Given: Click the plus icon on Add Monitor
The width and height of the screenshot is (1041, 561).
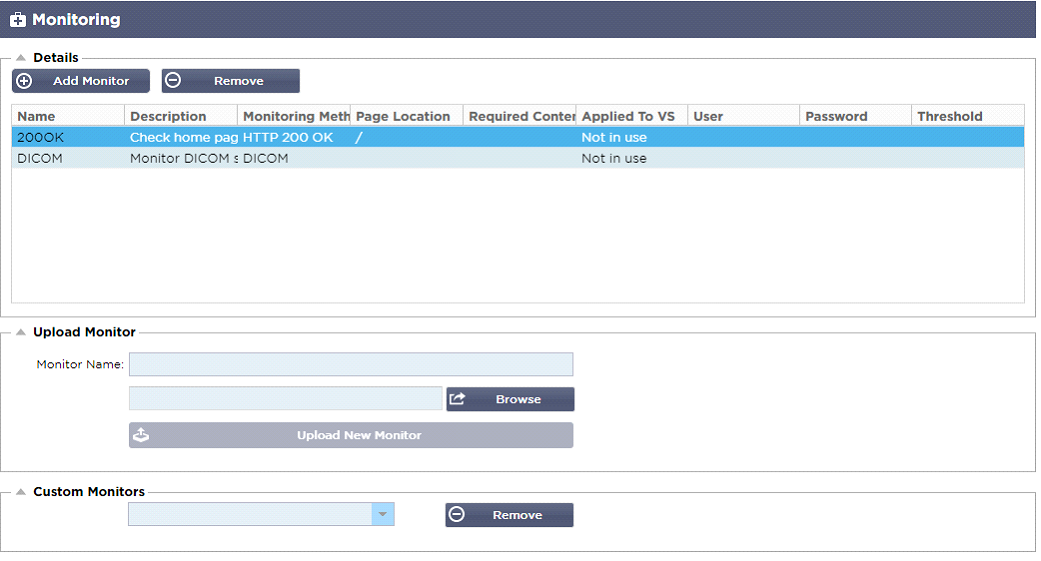Looking at the screenshot, I should tap(25, 81).
